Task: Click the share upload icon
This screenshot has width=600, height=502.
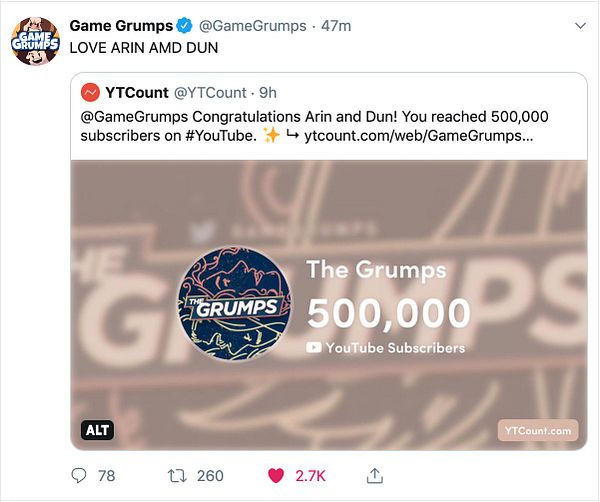Action: (x=375, y=476)
